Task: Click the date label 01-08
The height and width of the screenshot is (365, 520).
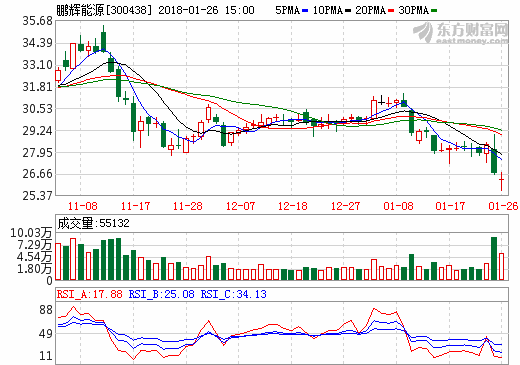Action: [x=398, y=206]
